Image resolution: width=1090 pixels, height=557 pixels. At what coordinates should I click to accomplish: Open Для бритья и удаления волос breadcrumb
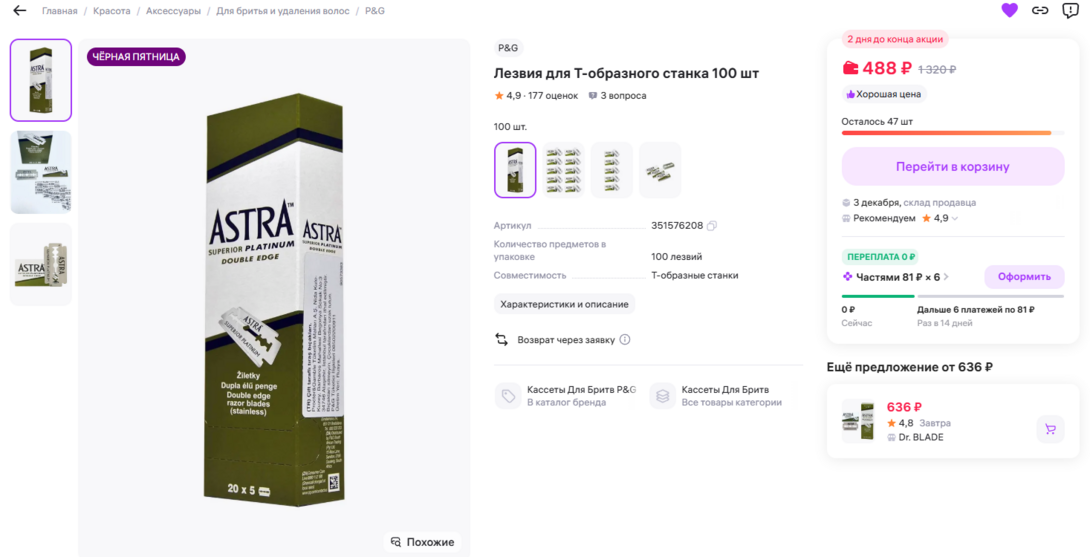(x=283, y=11)
